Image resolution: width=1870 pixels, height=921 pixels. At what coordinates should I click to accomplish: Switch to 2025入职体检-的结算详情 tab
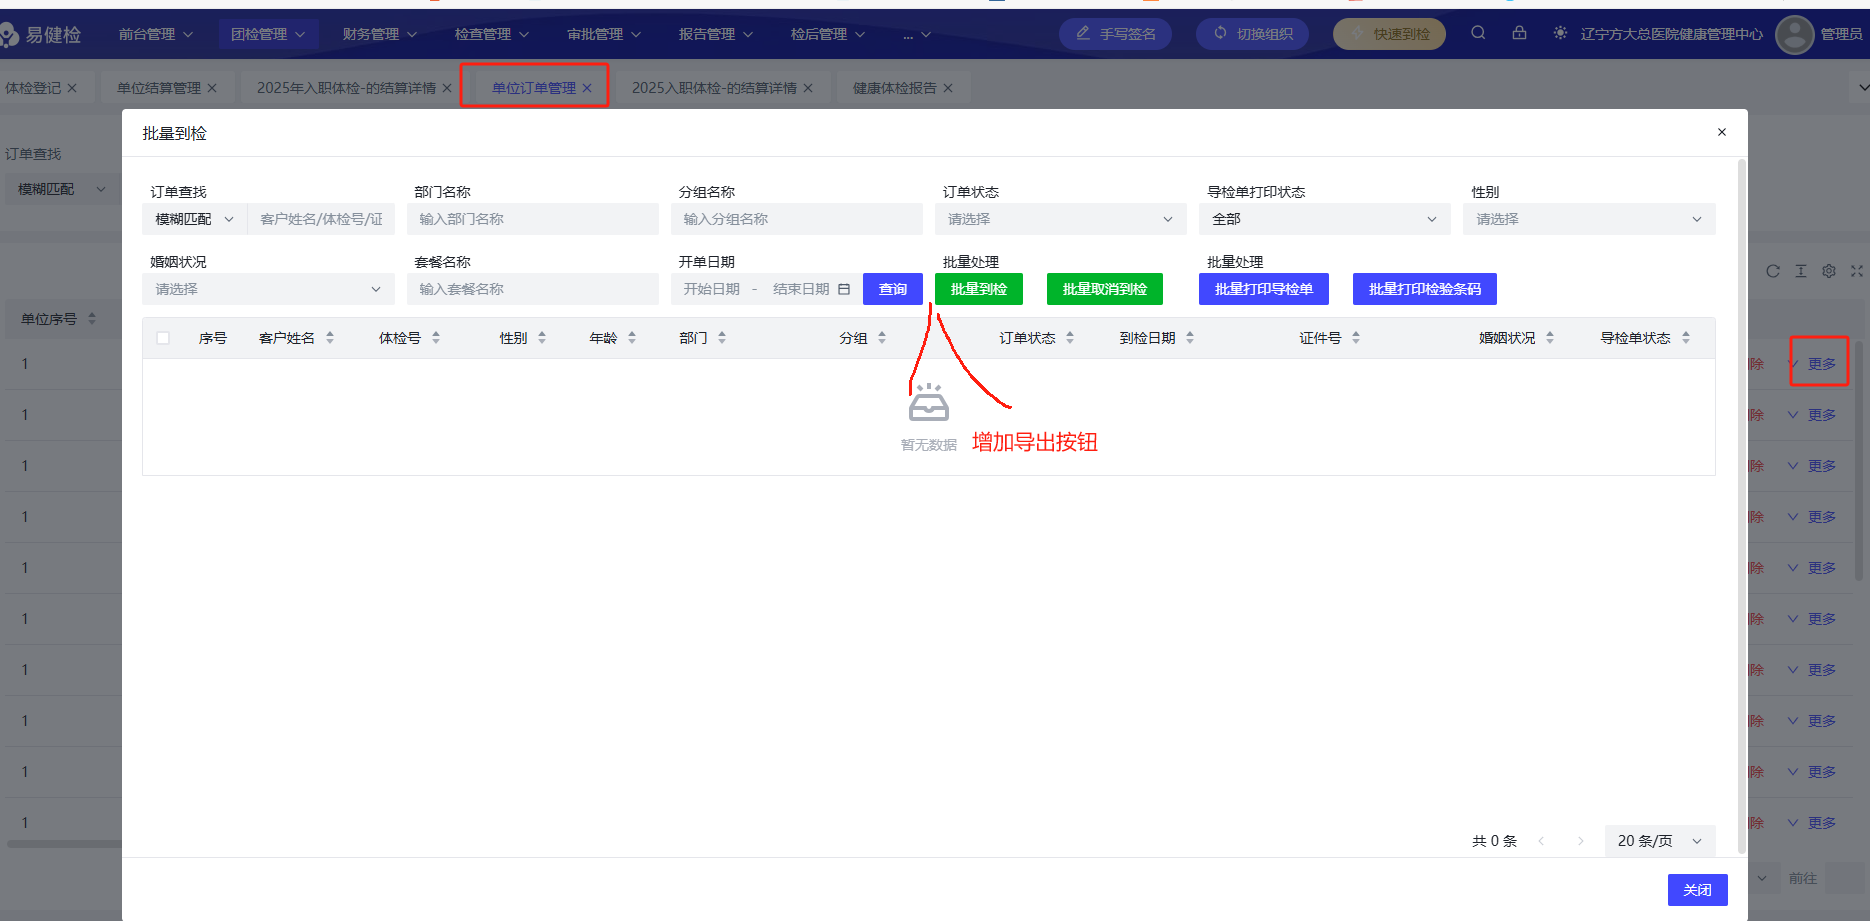(x=714, y=88)
